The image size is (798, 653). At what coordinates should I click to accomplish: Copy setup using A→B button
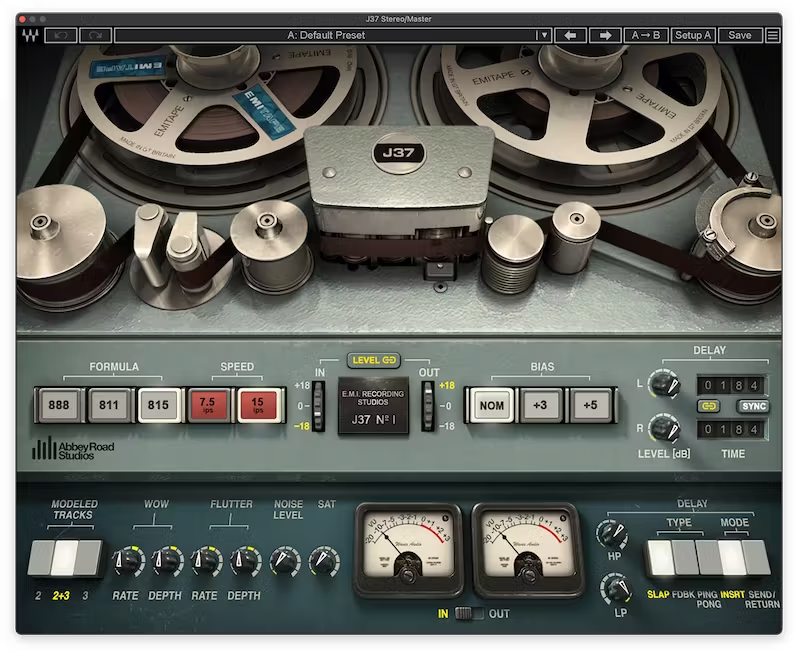pos(645,35)
